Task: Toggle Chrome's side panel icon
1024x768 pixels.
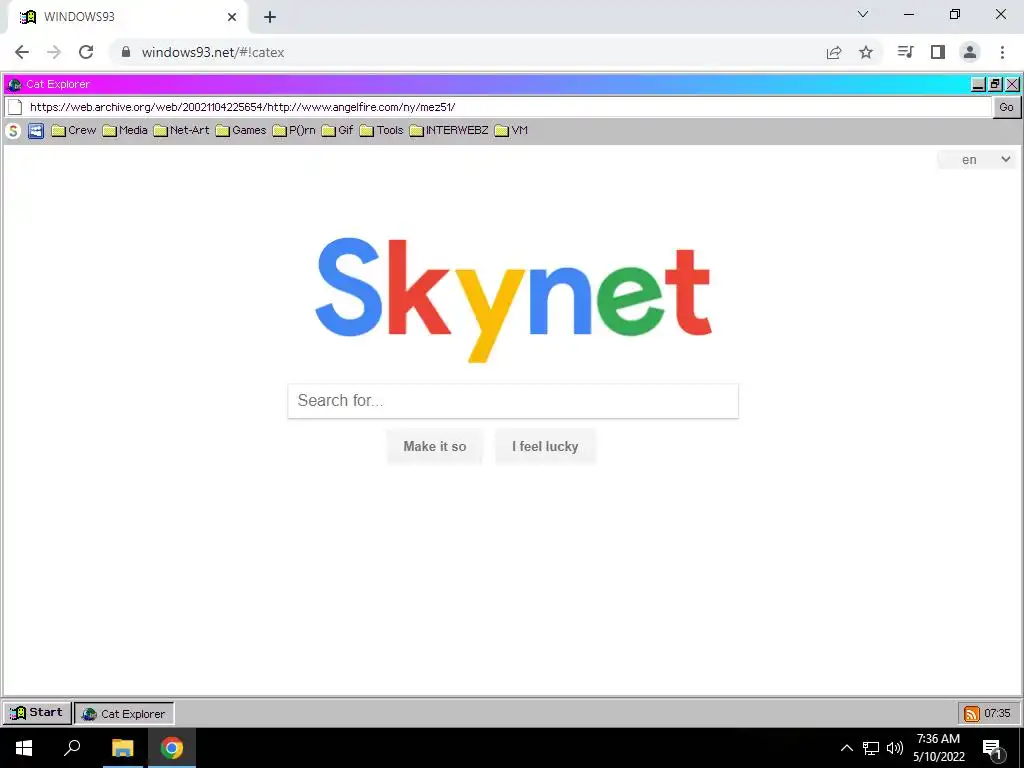Action: click(x=938, y=52)
